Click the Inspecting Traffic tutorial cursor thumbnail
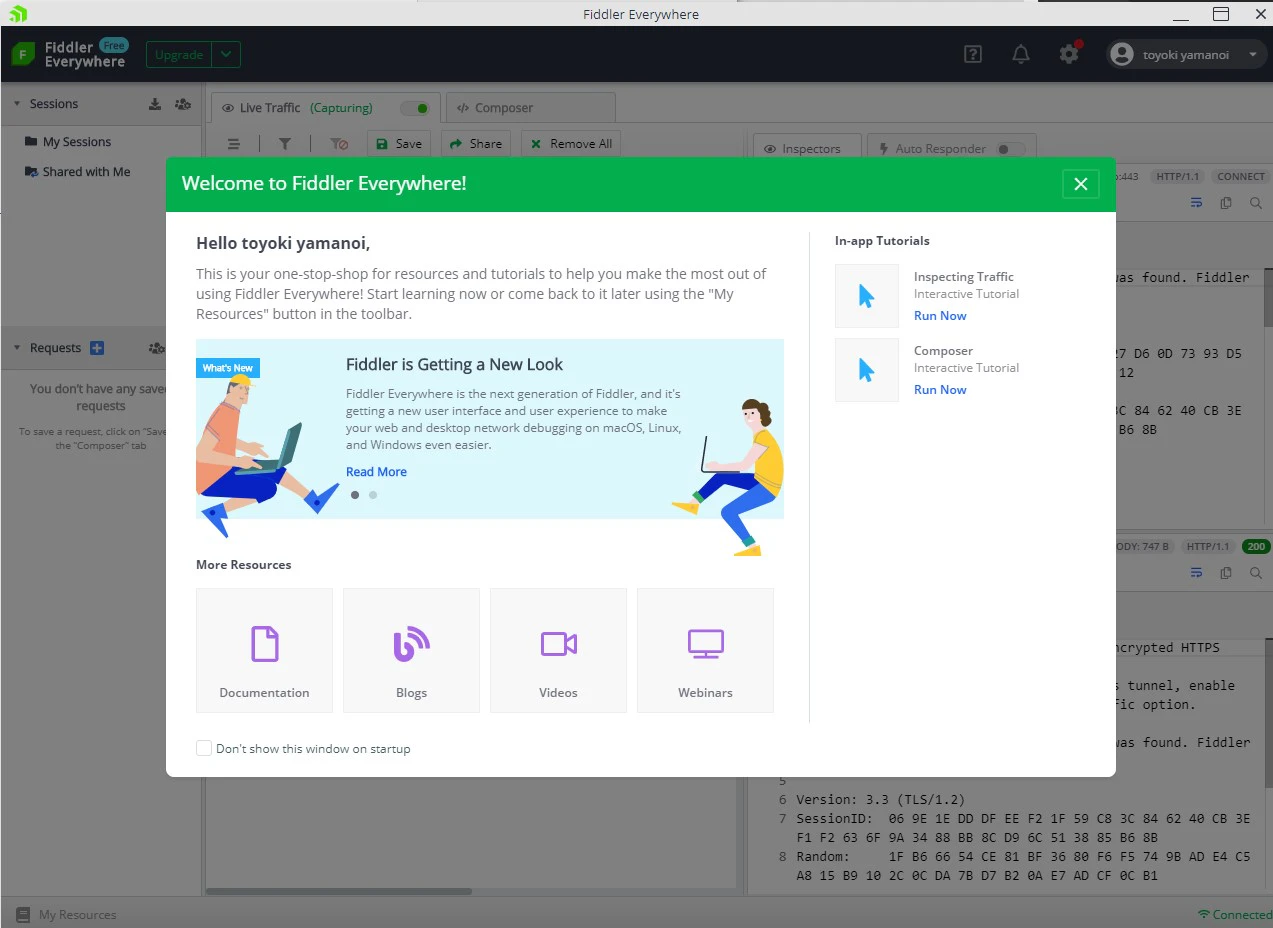 click(x=867, y=296)
